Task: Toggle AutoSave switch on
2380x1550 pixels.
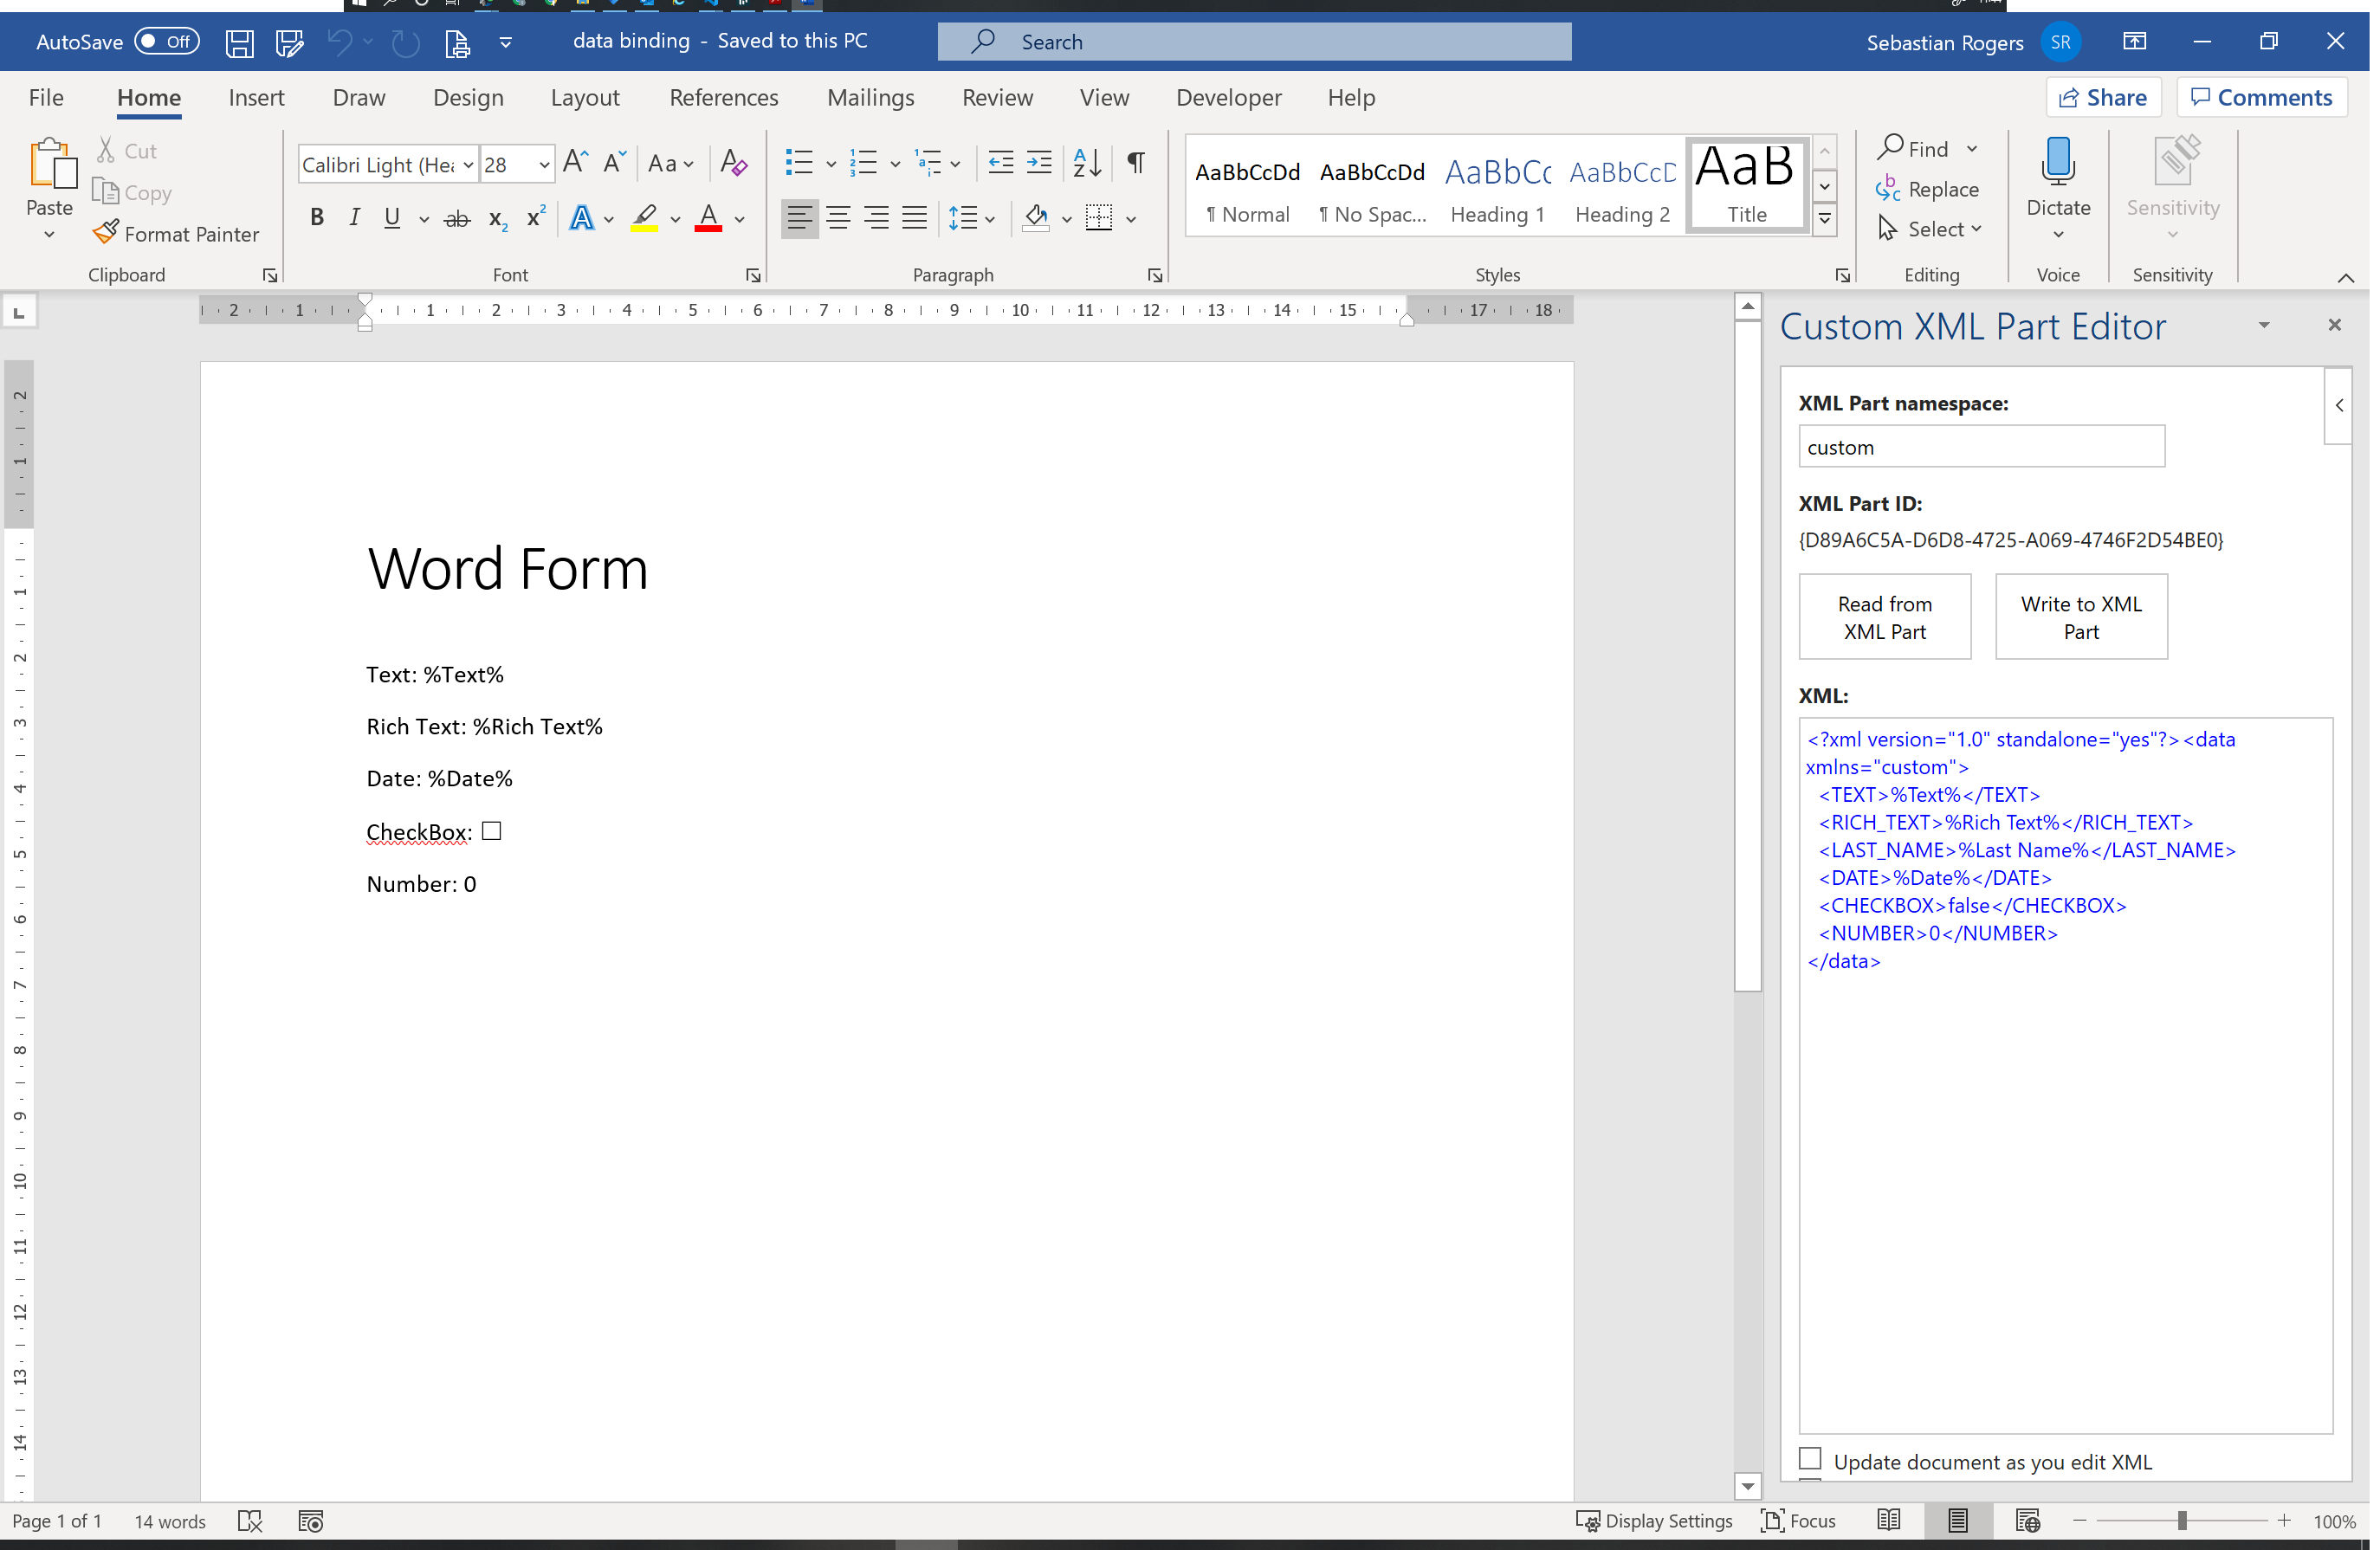Action: click(x=167, y=41)
